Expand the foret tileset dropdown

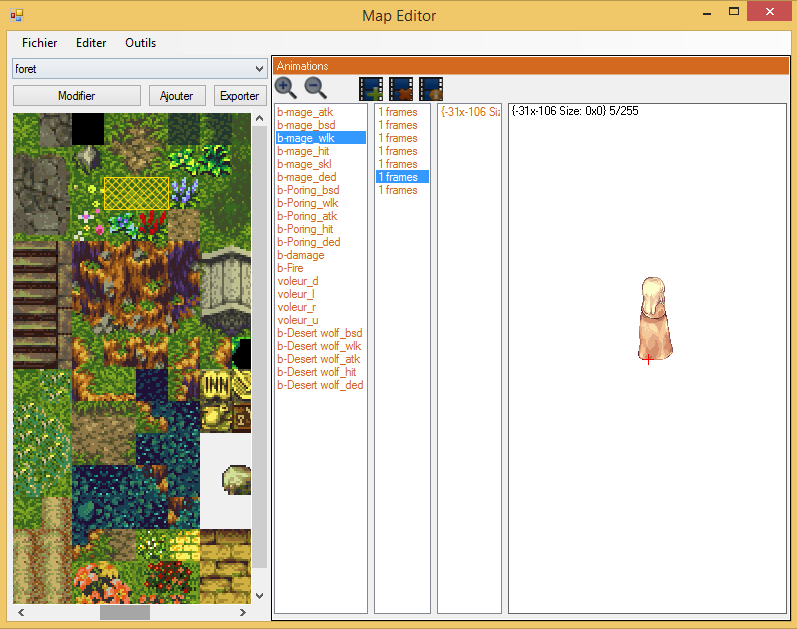259,69
